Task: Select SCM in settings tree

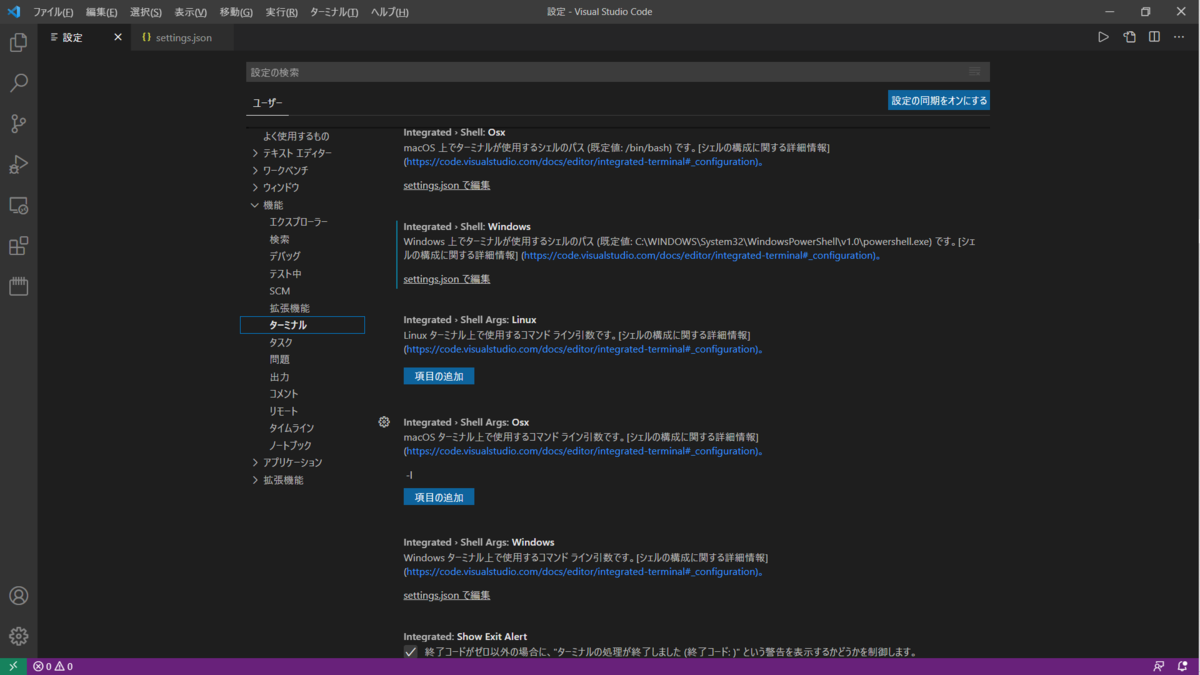Action: [x=279, y=291]
